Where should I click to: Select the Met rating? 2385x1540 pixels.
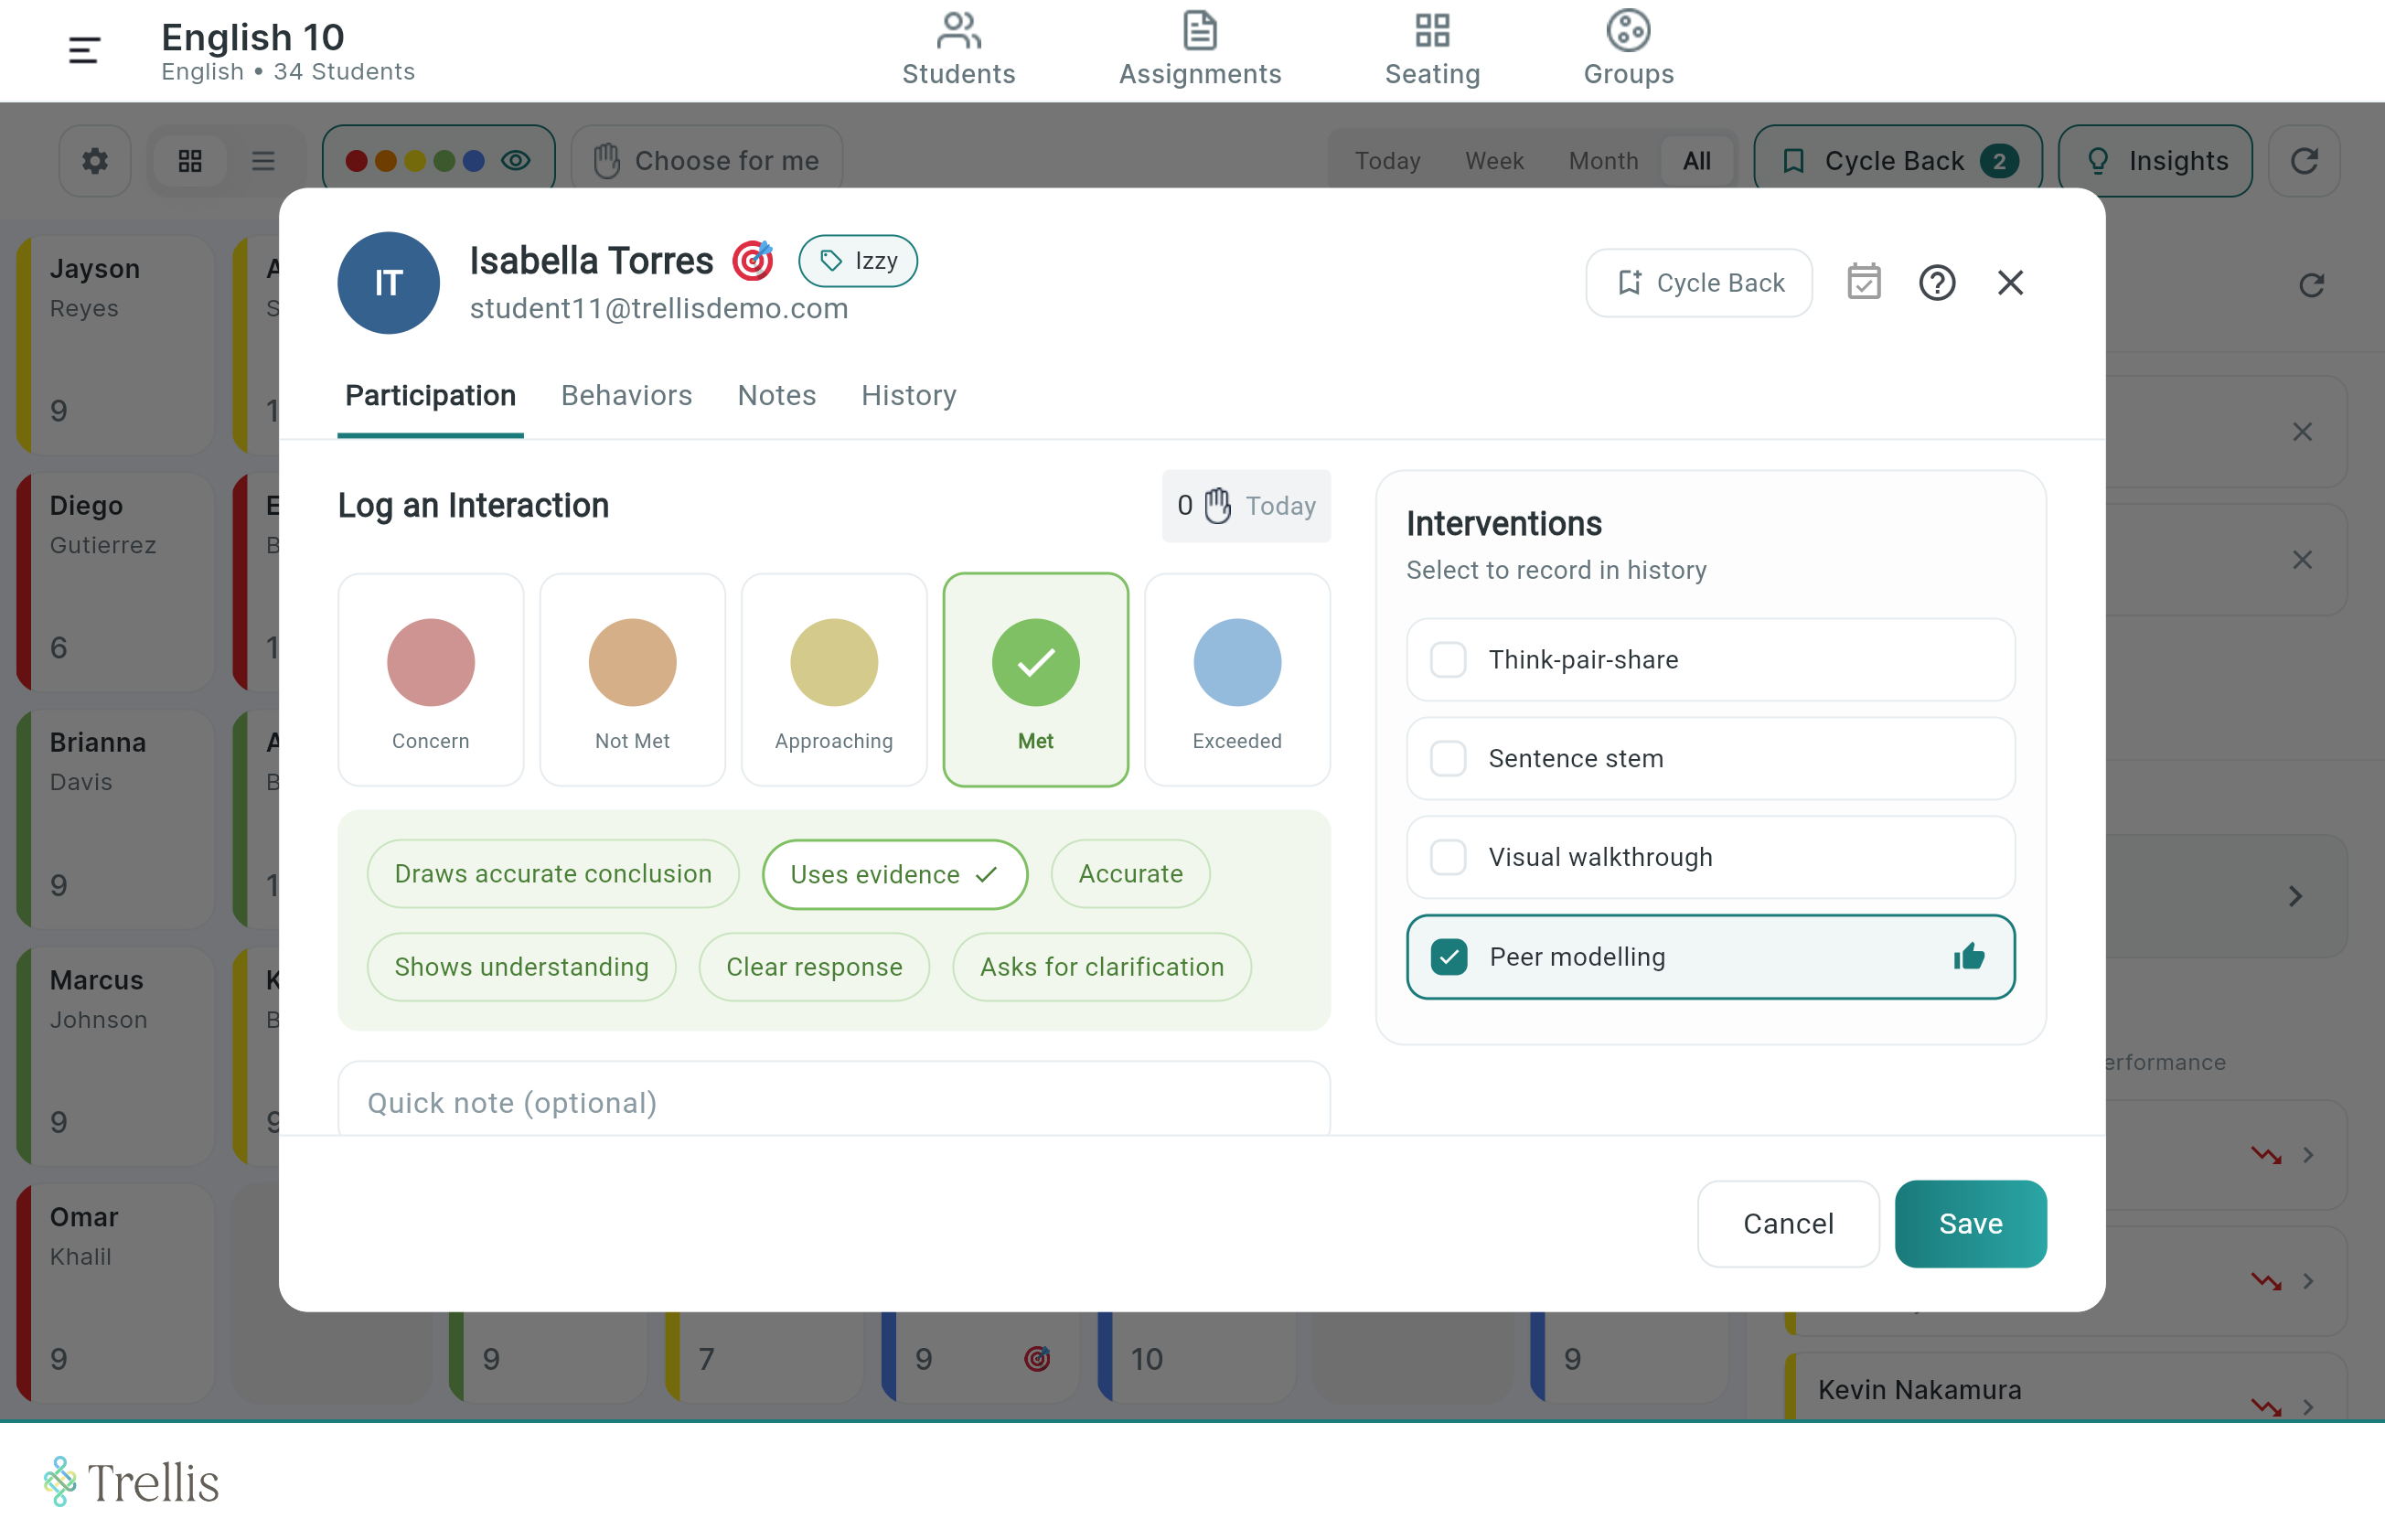tap(1035, 680)
